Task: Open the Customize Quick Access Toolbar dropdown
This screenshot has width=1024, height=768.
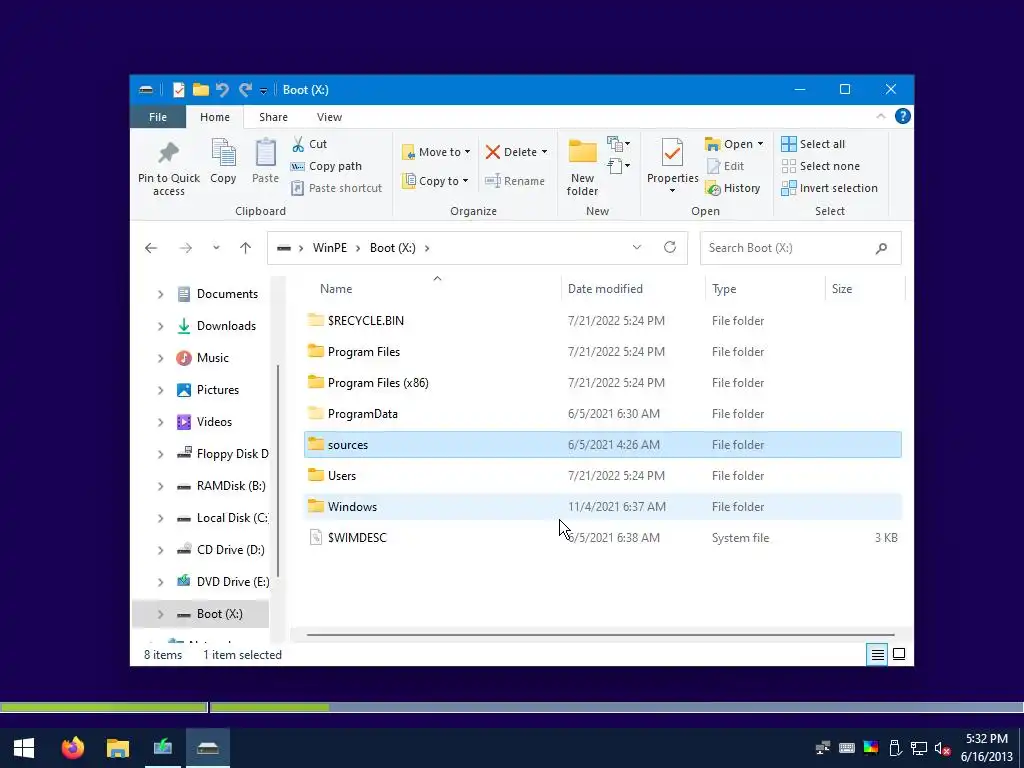Action: [x=263, y=91]
